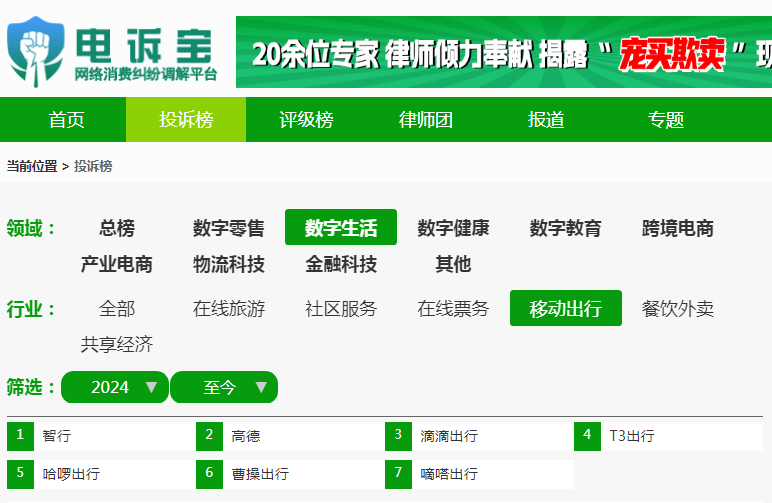Image resolution: width=772 pixels, height=503 pixels.
Task: Filter industry by 社区服务
Action: [x=341, y=309]
